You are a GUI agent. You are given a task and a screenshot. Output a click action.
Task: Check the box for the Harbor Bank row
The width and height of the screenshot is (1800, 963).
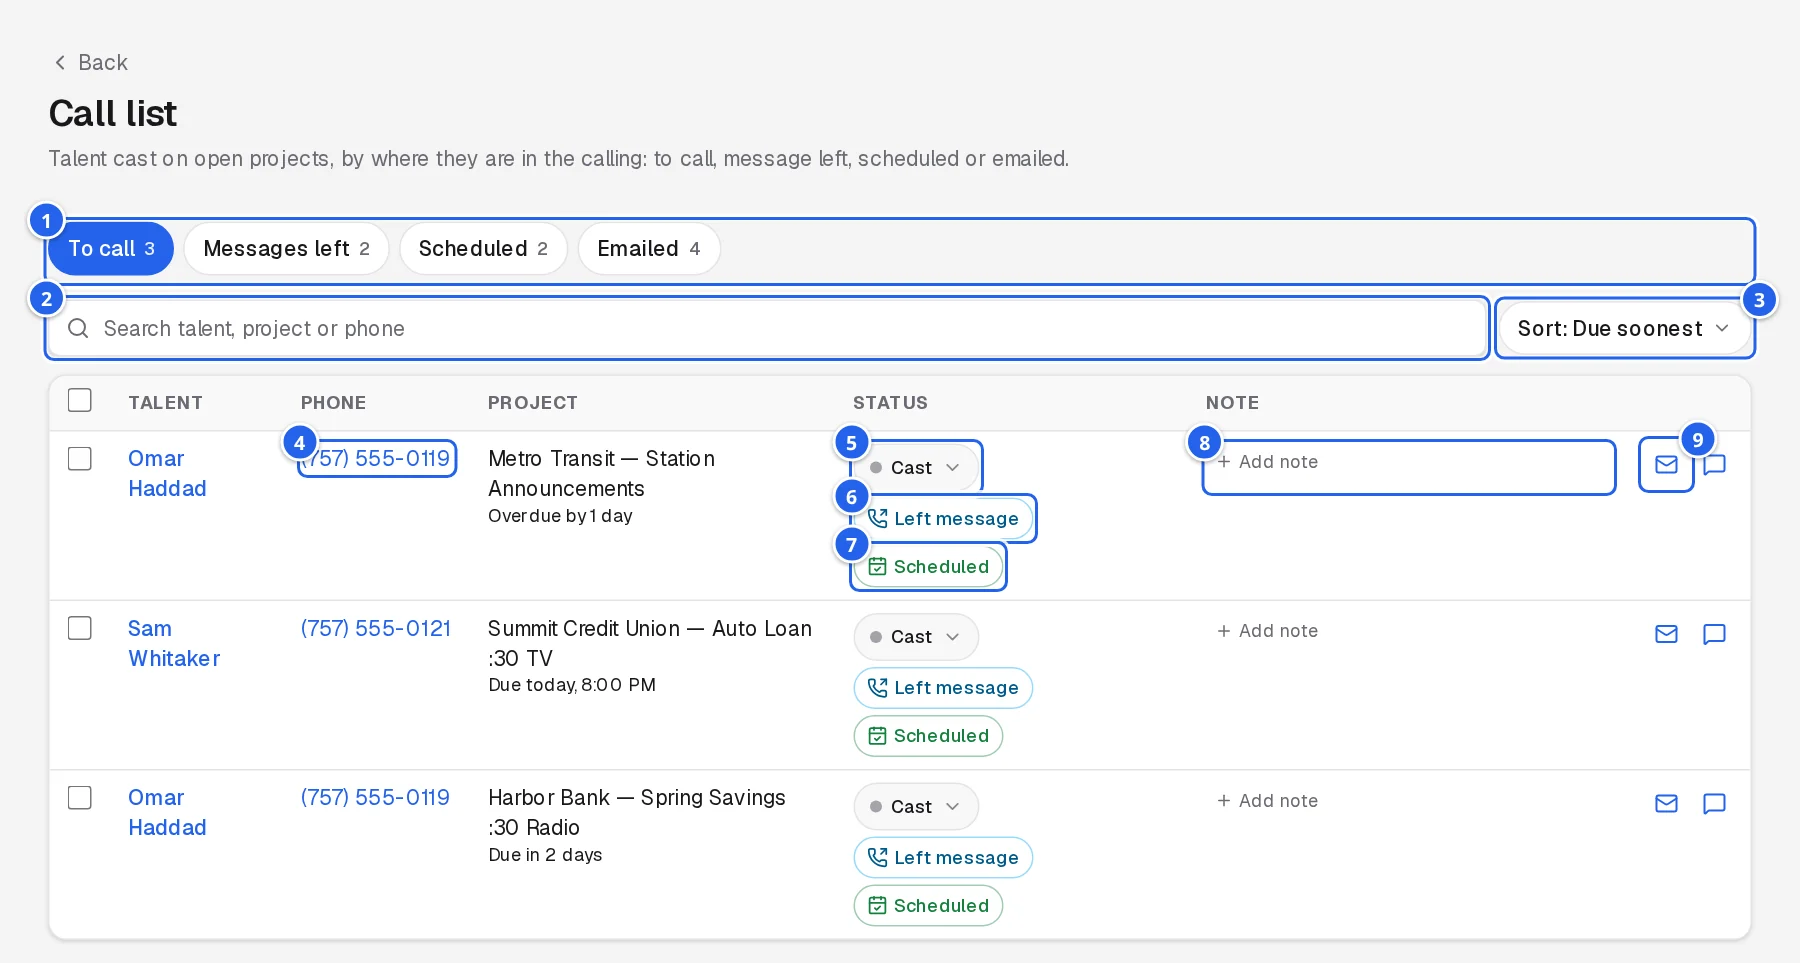pyautogui.click(x=80, y=798)
